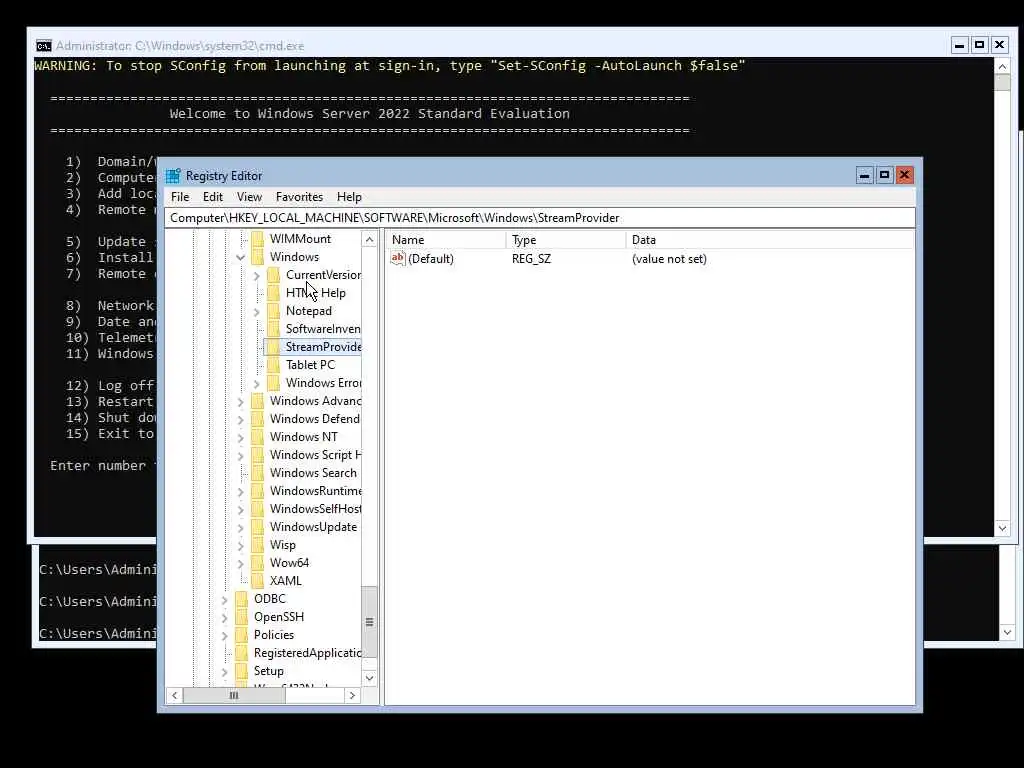Viewport: 1024px width, 768px height.
Task: Expand the ODBC key
Action: coord(225,600)
